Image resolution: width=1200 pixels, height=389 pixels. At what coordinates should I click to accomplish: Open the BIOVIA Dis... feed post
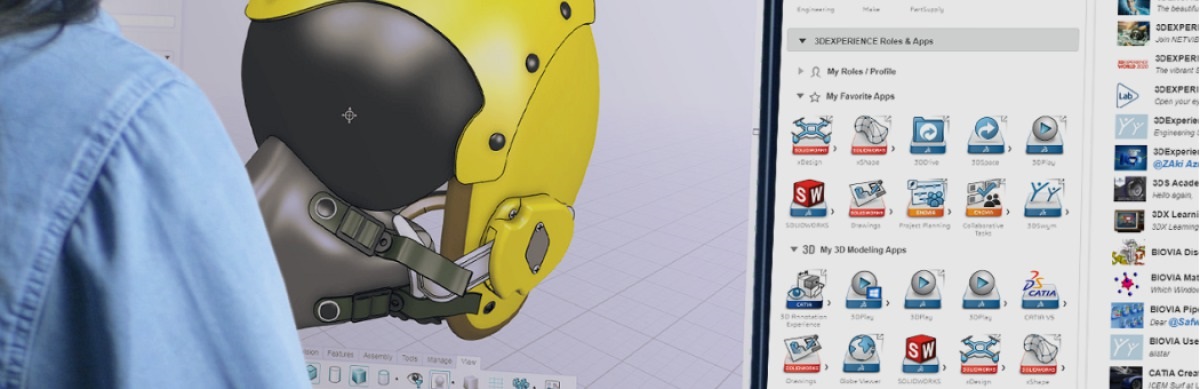coord(1157,252)
